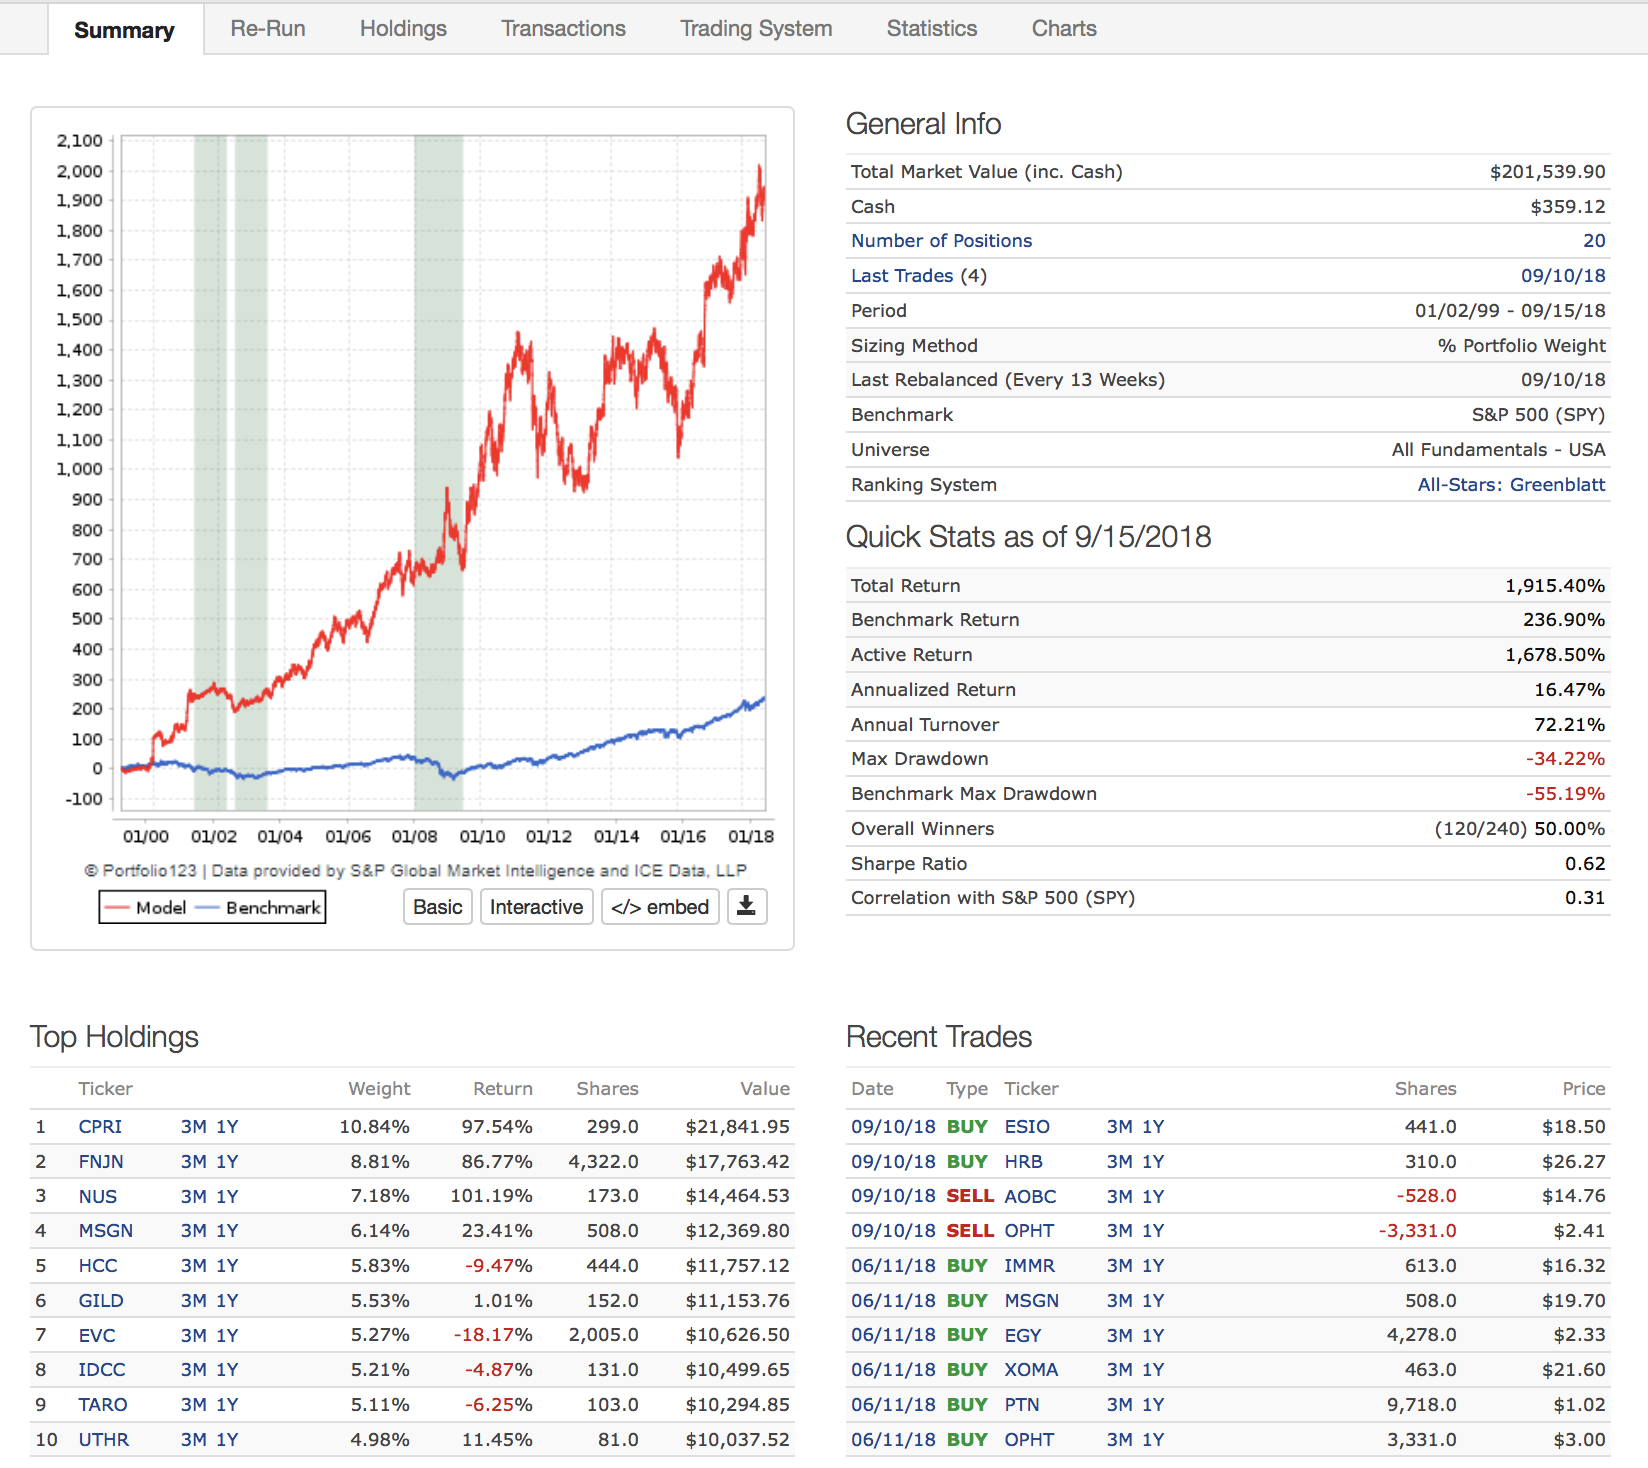This screenshot has height=1468, width=1648.
Task: View 3M chart for FNJN holding
Action: pos(193,1162)
